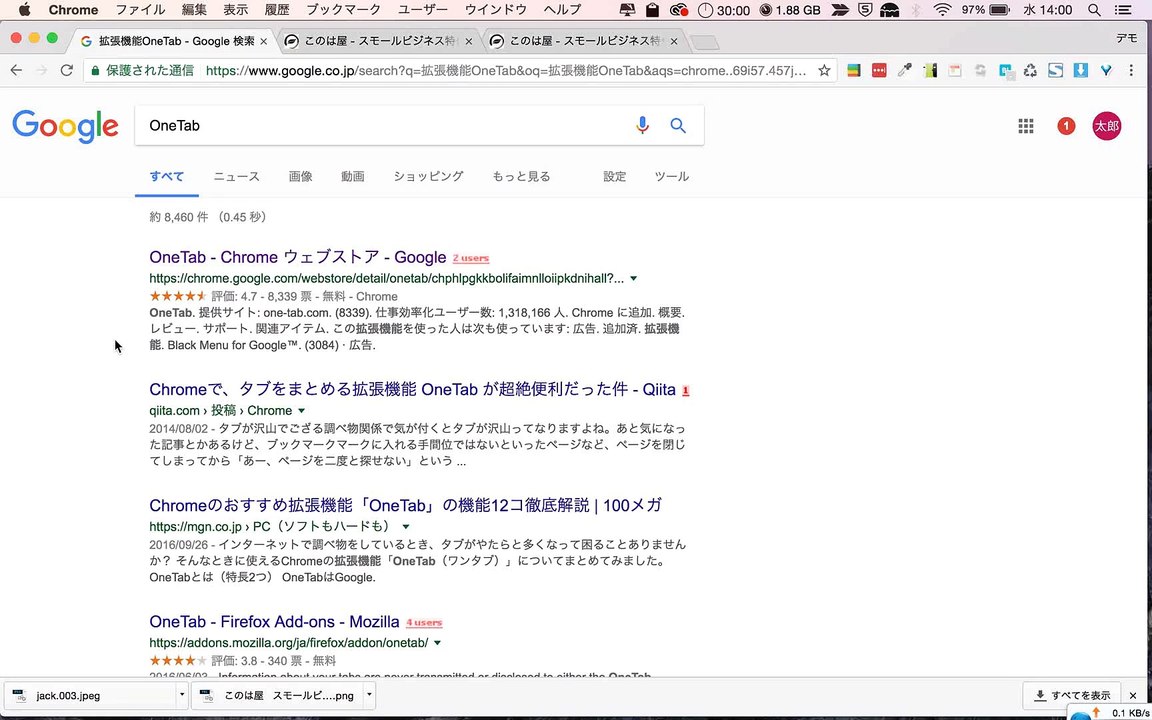Open the red LastPass extension icon
Image resolution: width=1152 pixels, height=720 pixels.
[x=879, y=71]
